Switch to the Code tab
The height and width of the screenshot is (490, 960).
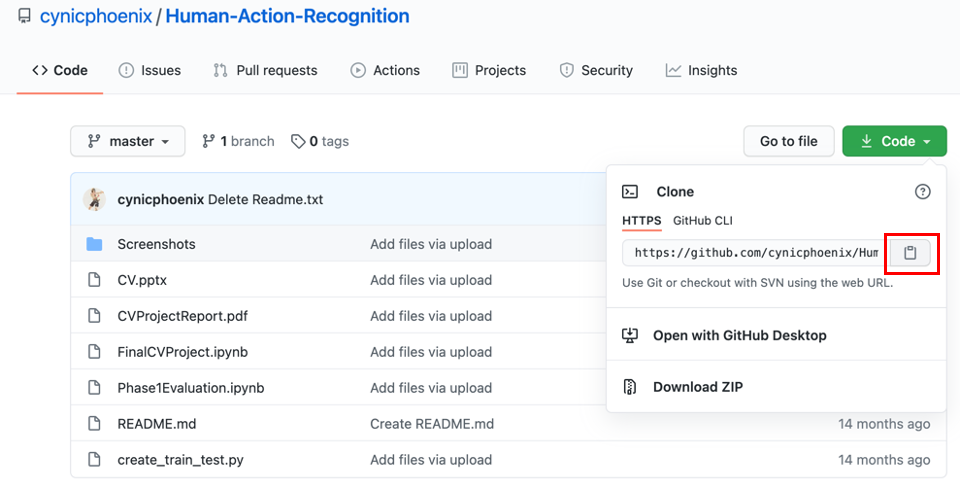[60, 70]
